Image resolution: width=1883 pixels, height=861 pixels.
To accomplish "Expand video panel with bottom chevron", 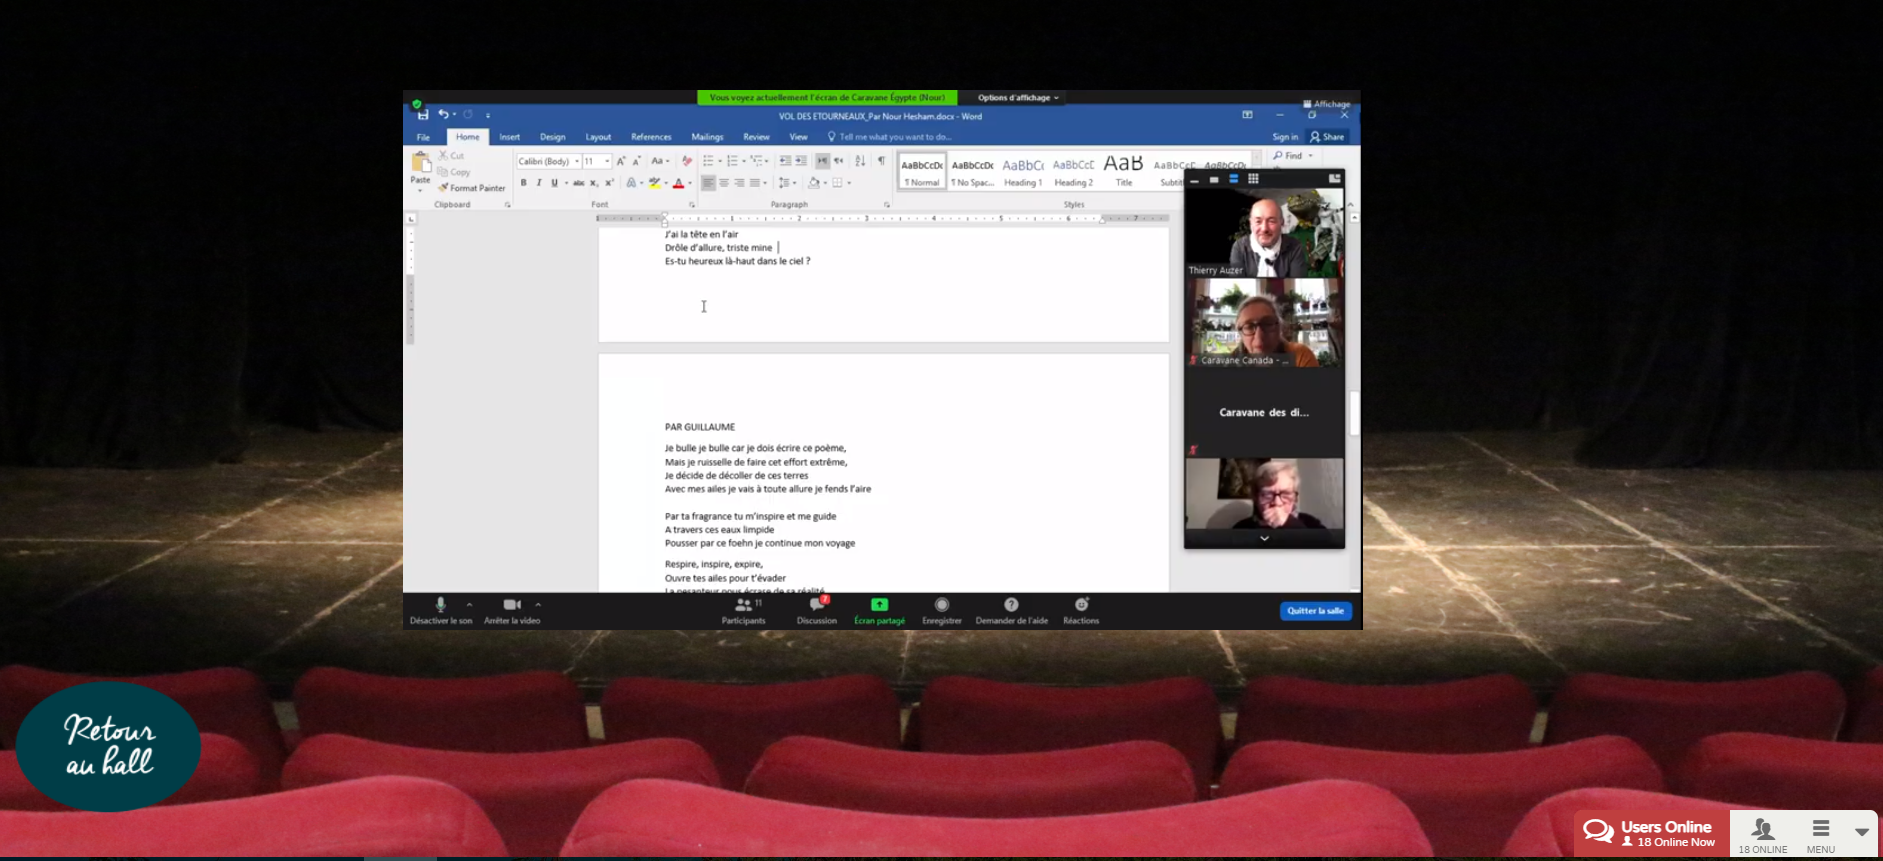I will 1264,539.
